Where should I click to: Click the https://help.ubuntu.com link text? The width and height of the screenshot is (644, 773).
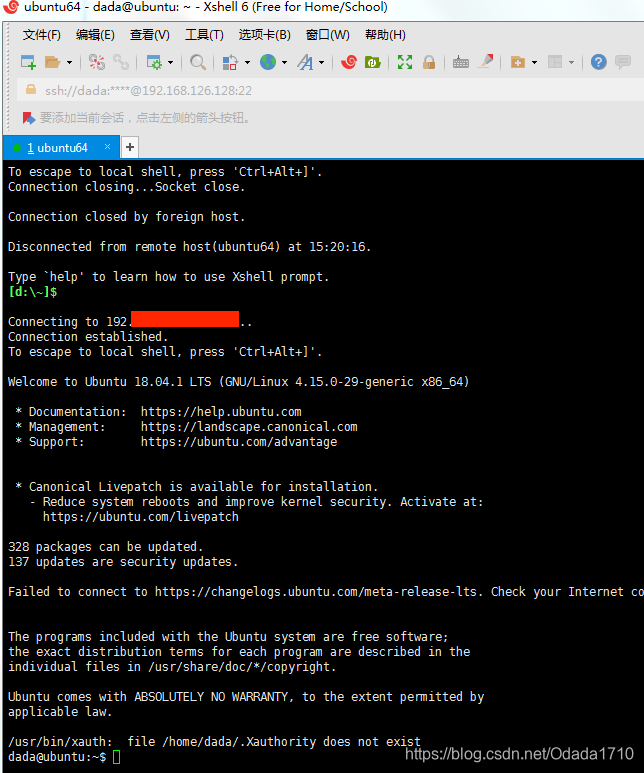pos(221,412)
